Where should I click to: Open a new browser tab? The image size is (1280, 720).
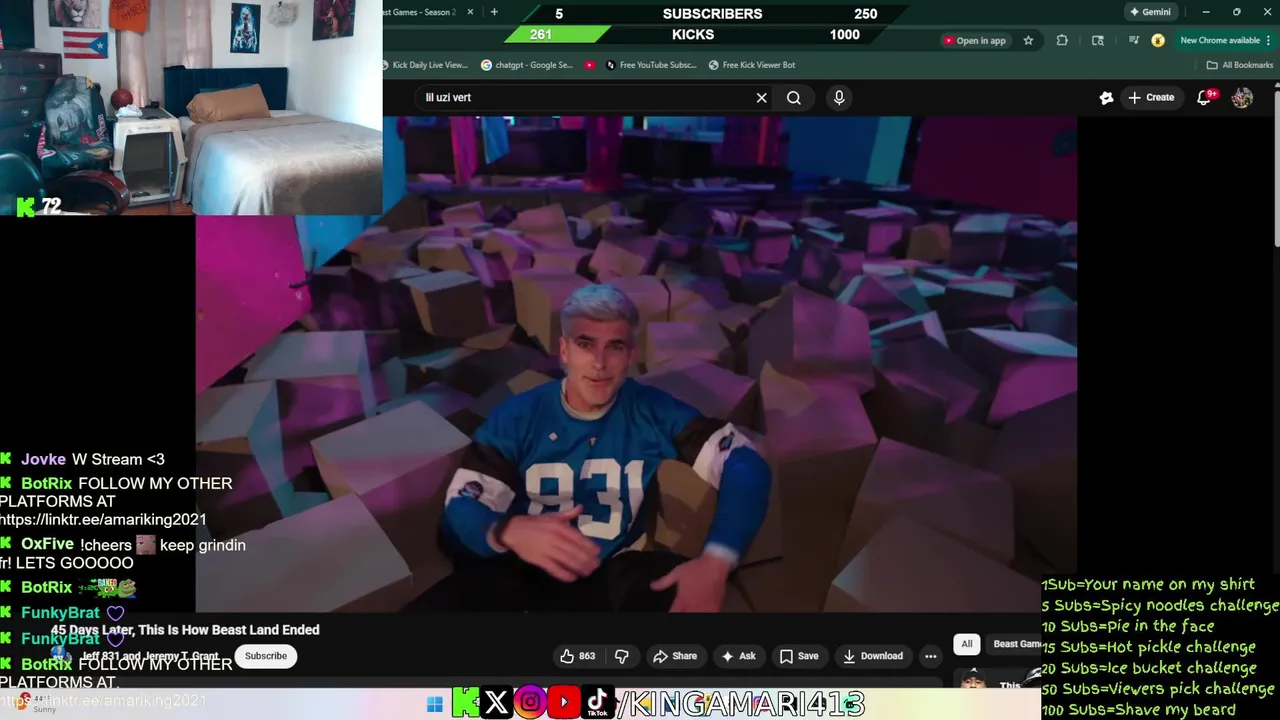point(494,12)
